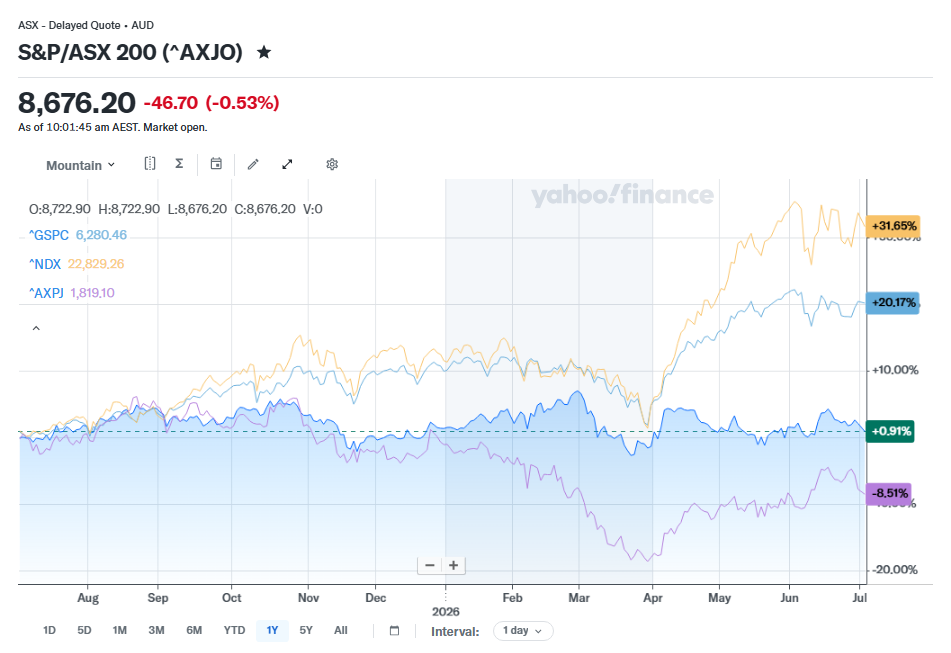The image size is (951, 653).
Task: Click the O:8,722.90 open value
Action: click(x=59, y=209)
